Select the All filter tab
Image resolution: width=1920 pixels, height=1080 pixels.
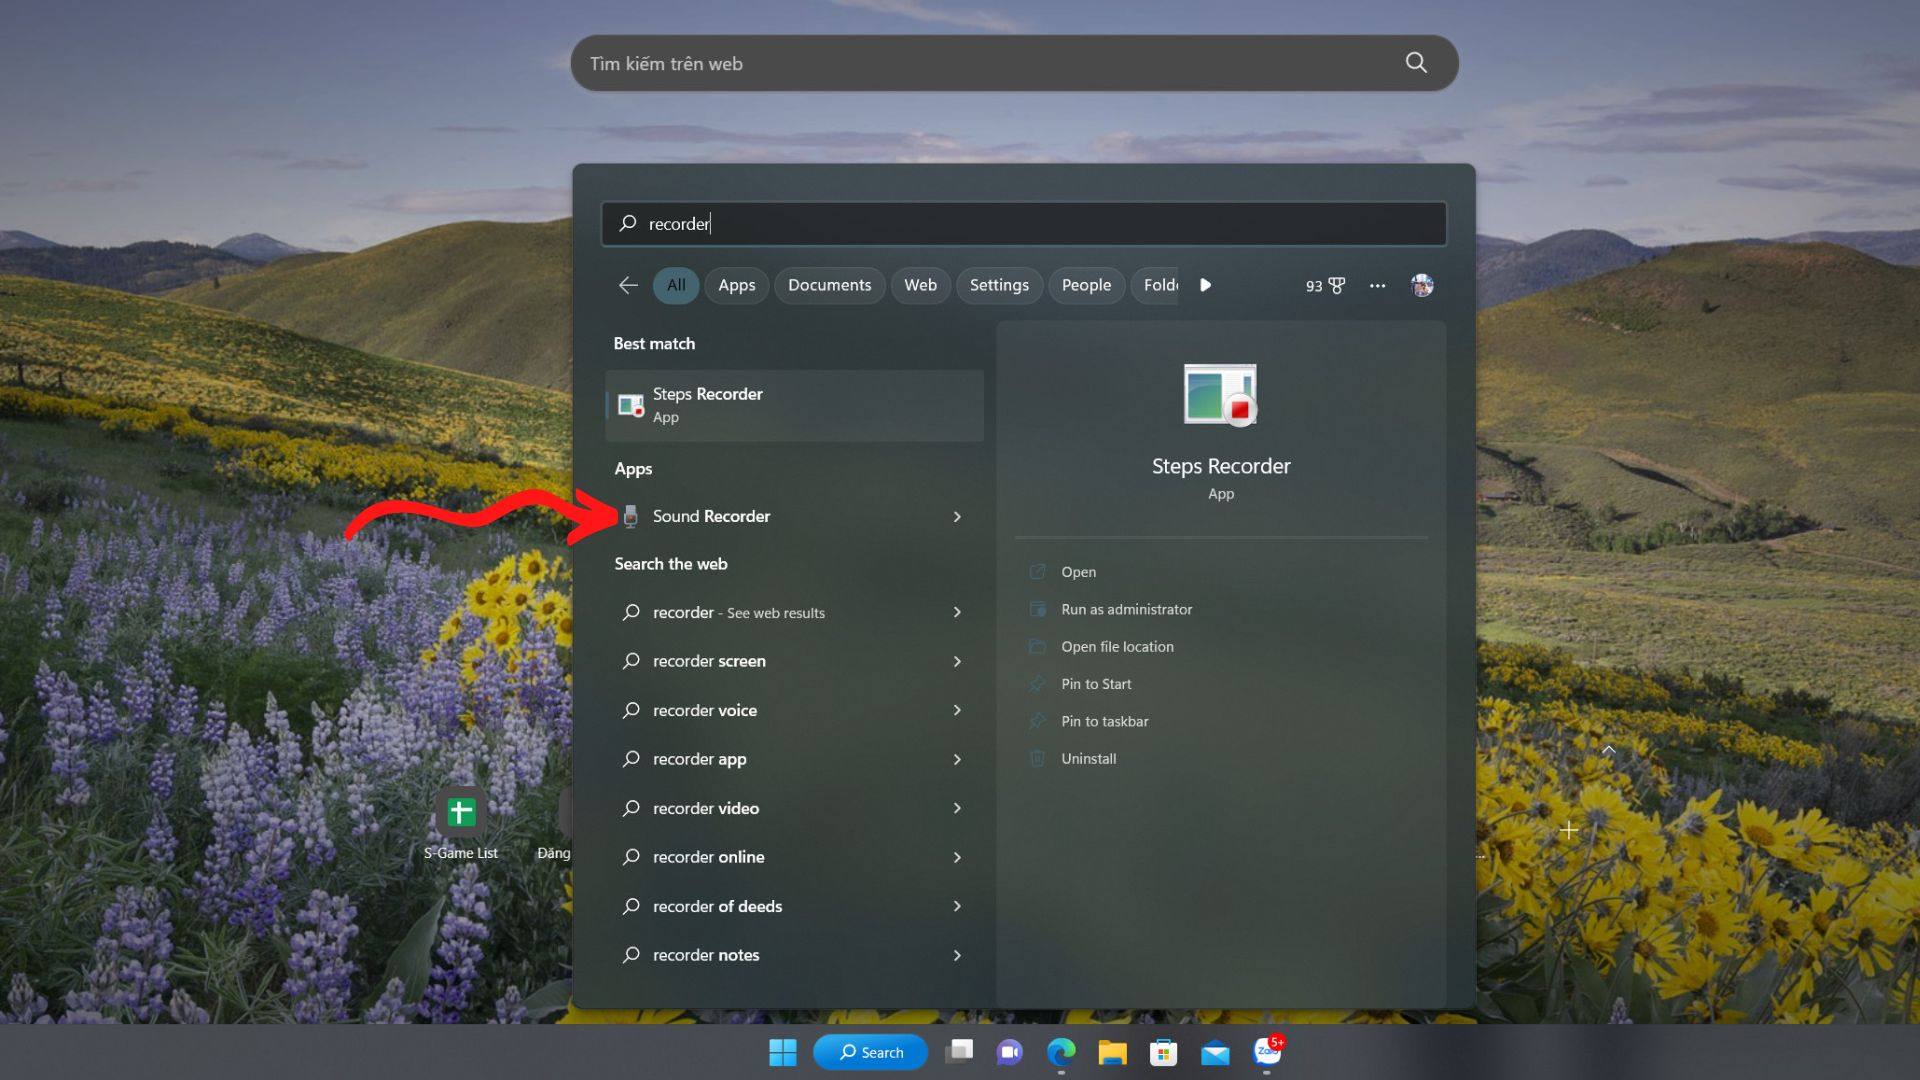[676, 285]
